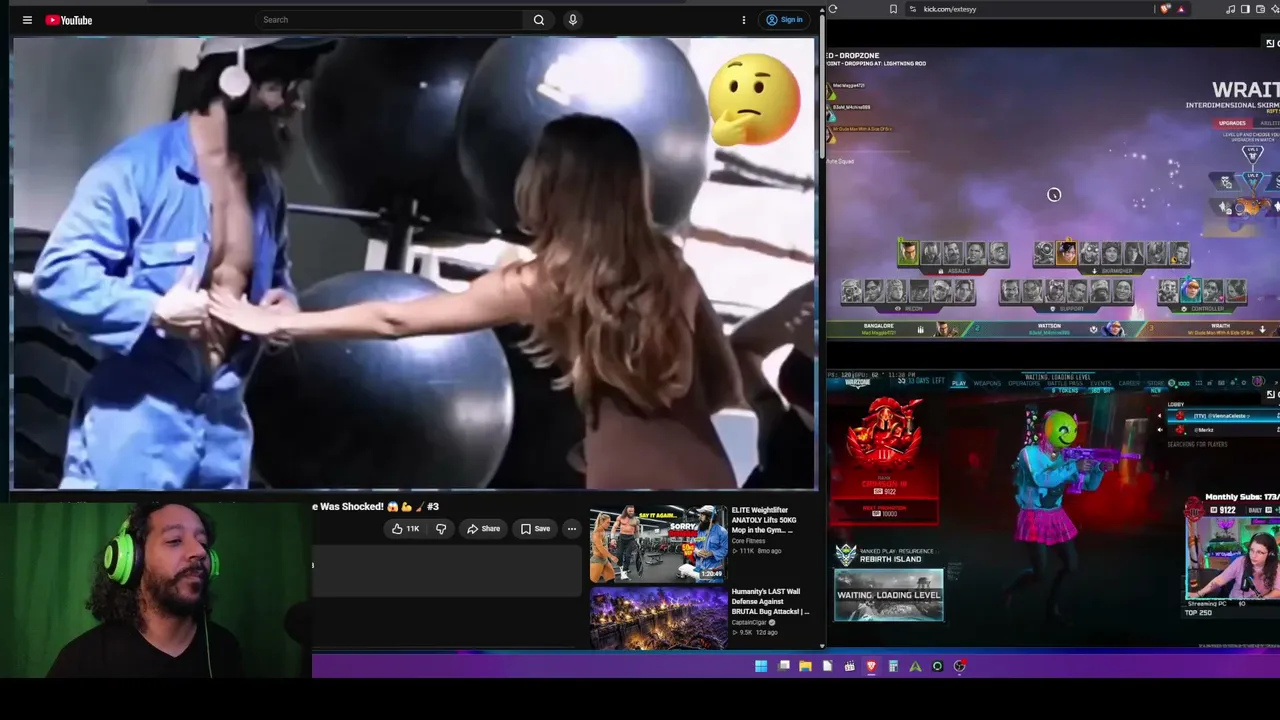1280x720 pixels.
Task: Sign in to YouTube
Action: click(x=784, y=20)
